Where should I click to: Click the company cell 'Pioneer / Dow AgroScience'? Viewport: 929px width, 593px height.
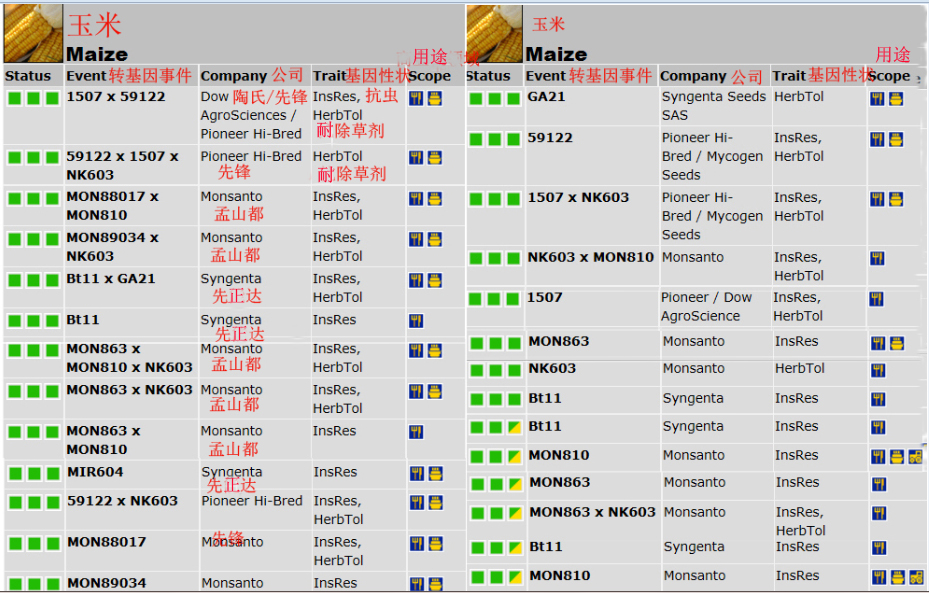pyautogui.click(x=706, y=307)
